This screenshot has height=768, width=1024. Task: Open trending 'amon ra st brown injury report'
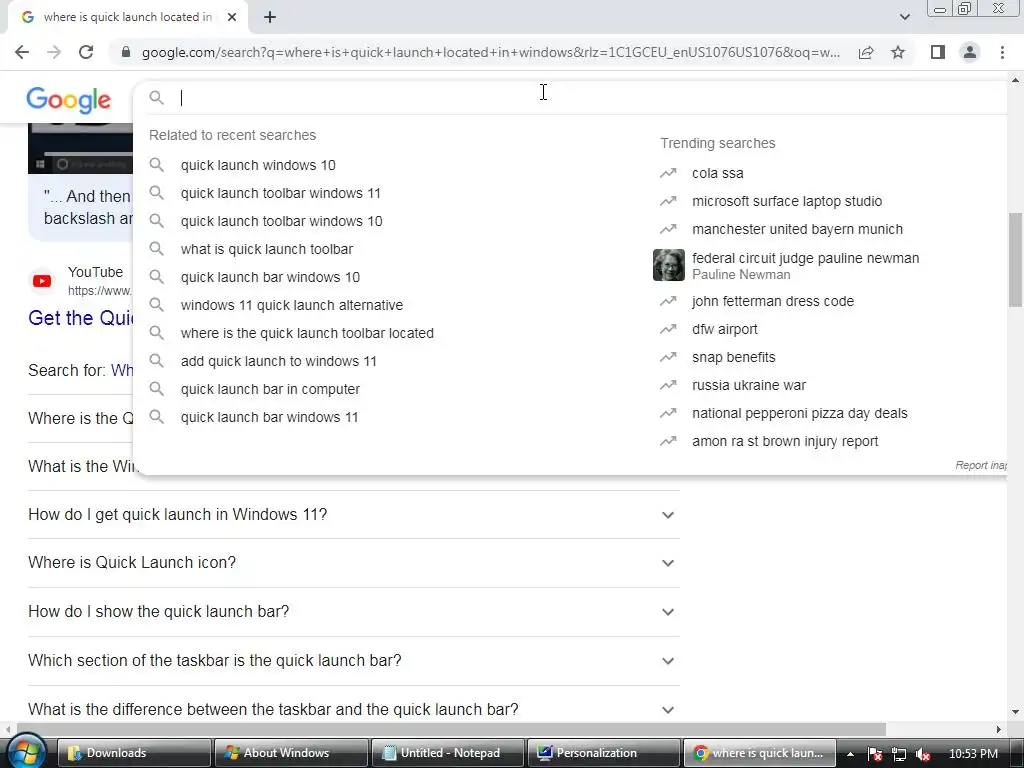coord(785,442)
